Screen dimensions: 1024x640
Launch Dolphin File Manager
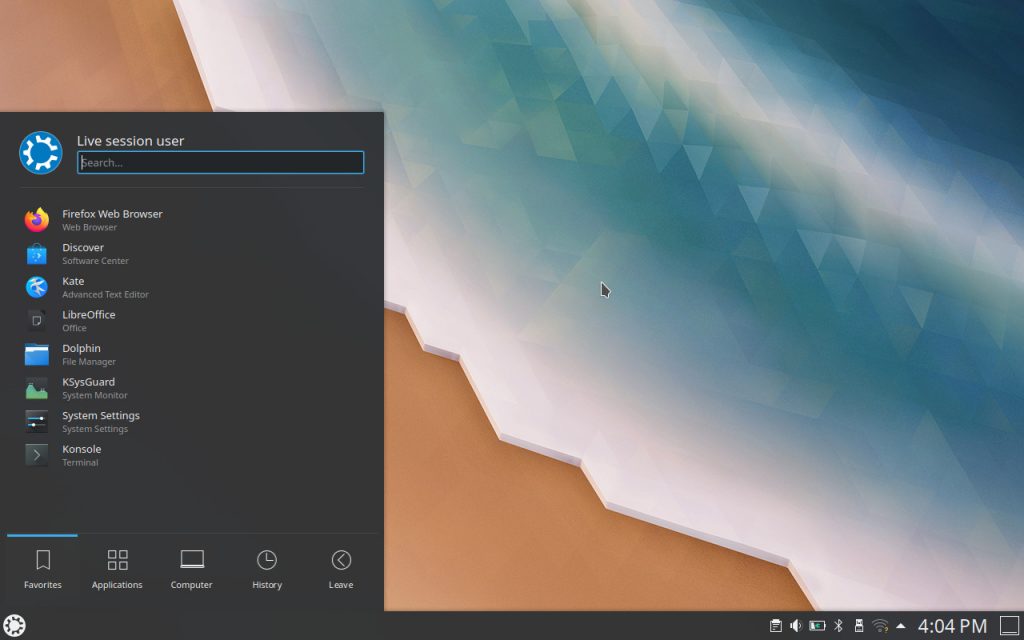pyautogui.click(x=192, y=355)
